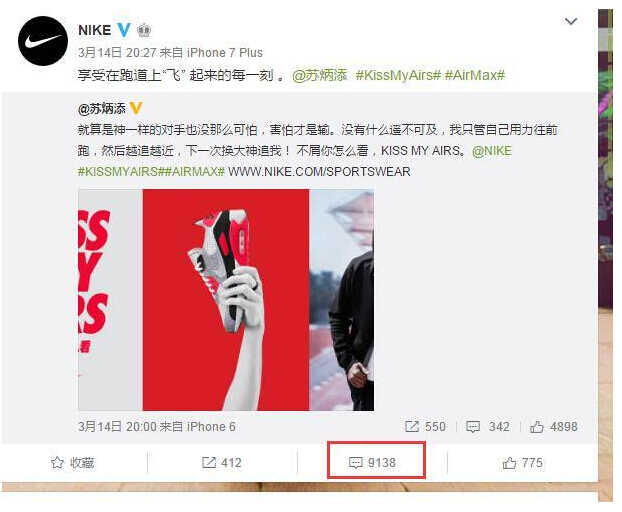
Task: Repost this post showing 412 forwards
Action: pyautogui.click(x=221, y=462)
